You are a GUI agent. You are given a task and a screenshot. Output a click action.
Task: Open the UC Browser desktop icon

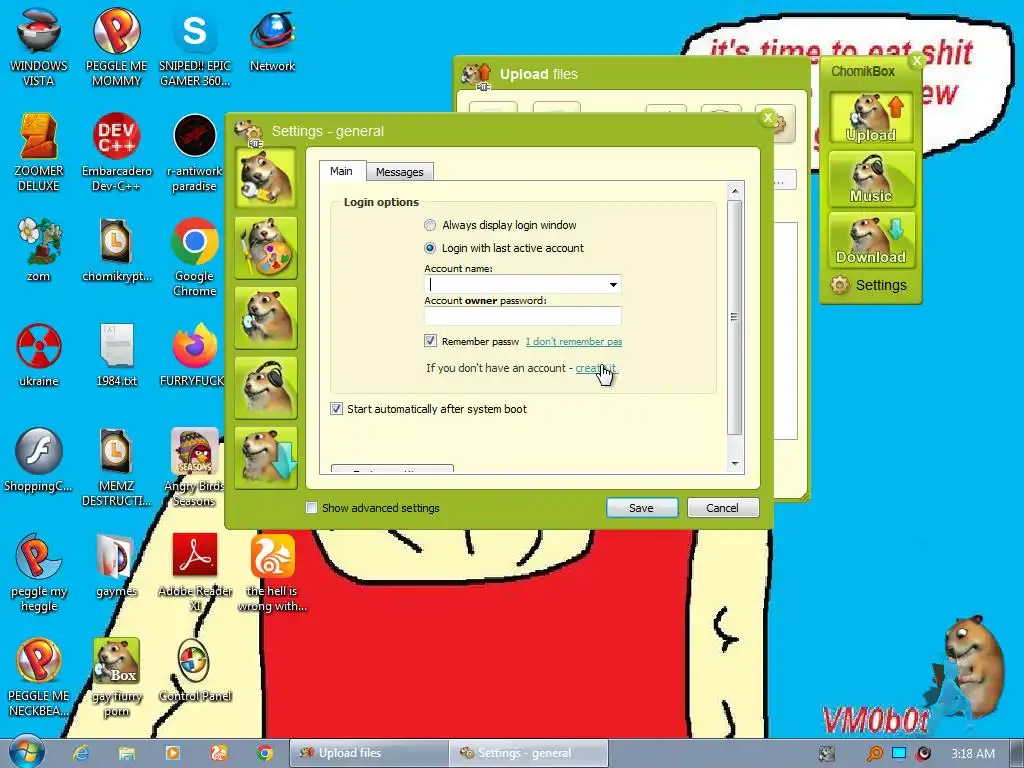click(272, 573)
